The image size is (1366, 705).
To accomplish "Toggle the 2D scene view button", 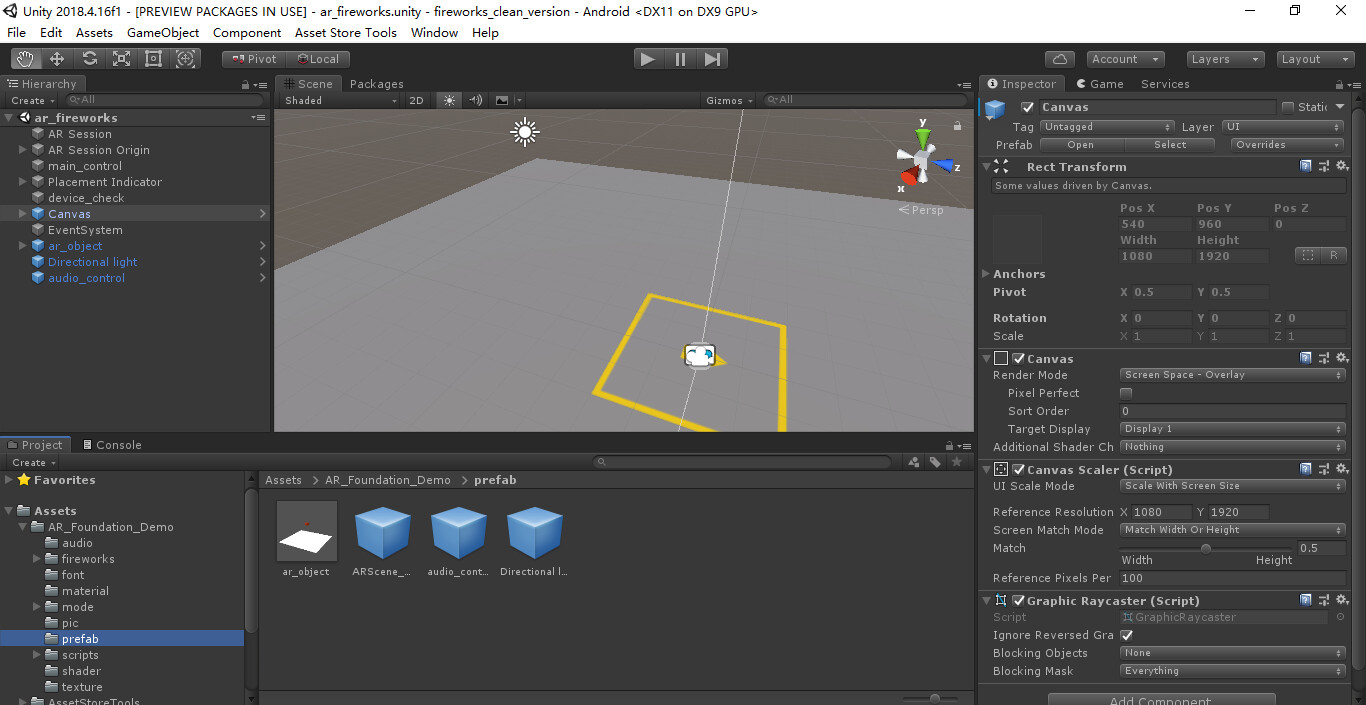I will 417,100.
